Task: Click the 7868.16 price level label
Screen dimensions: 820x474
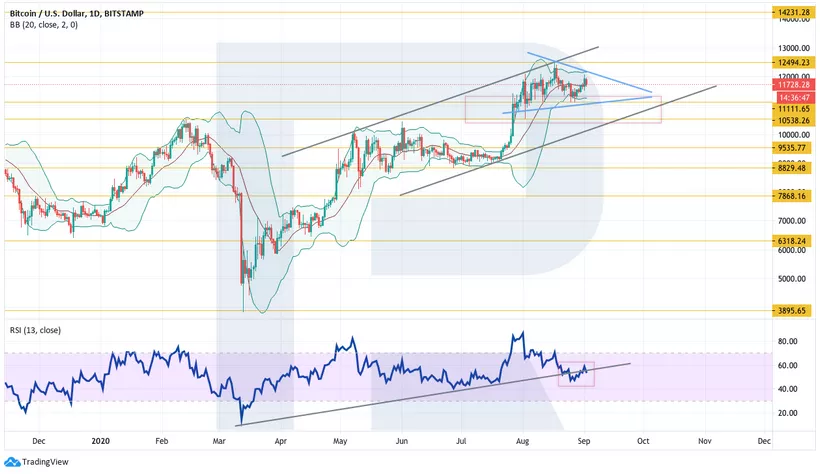Action: coord(792,197)
